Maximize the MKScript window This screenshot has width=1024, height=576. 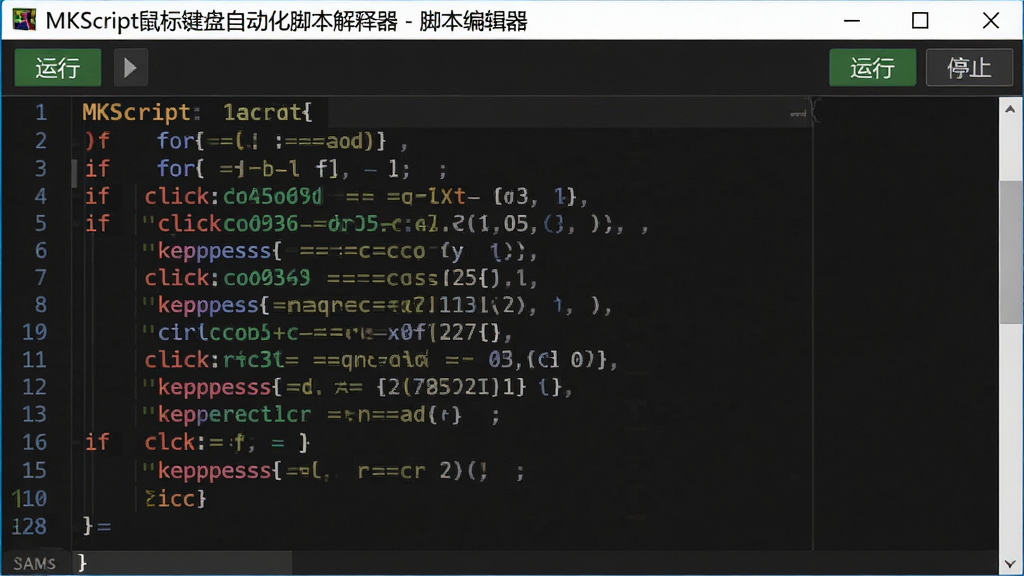coord(920,20)
